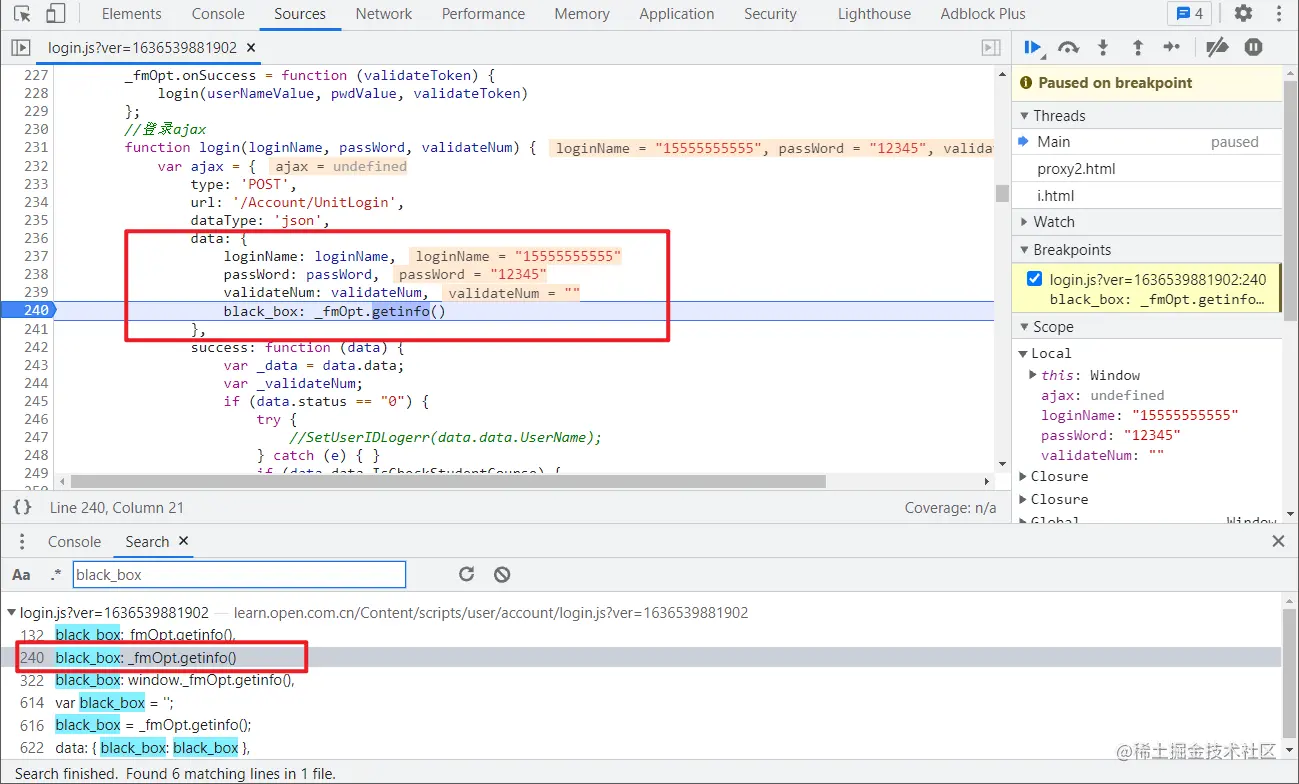Activate the inspect element picker icon

(22, 14)
